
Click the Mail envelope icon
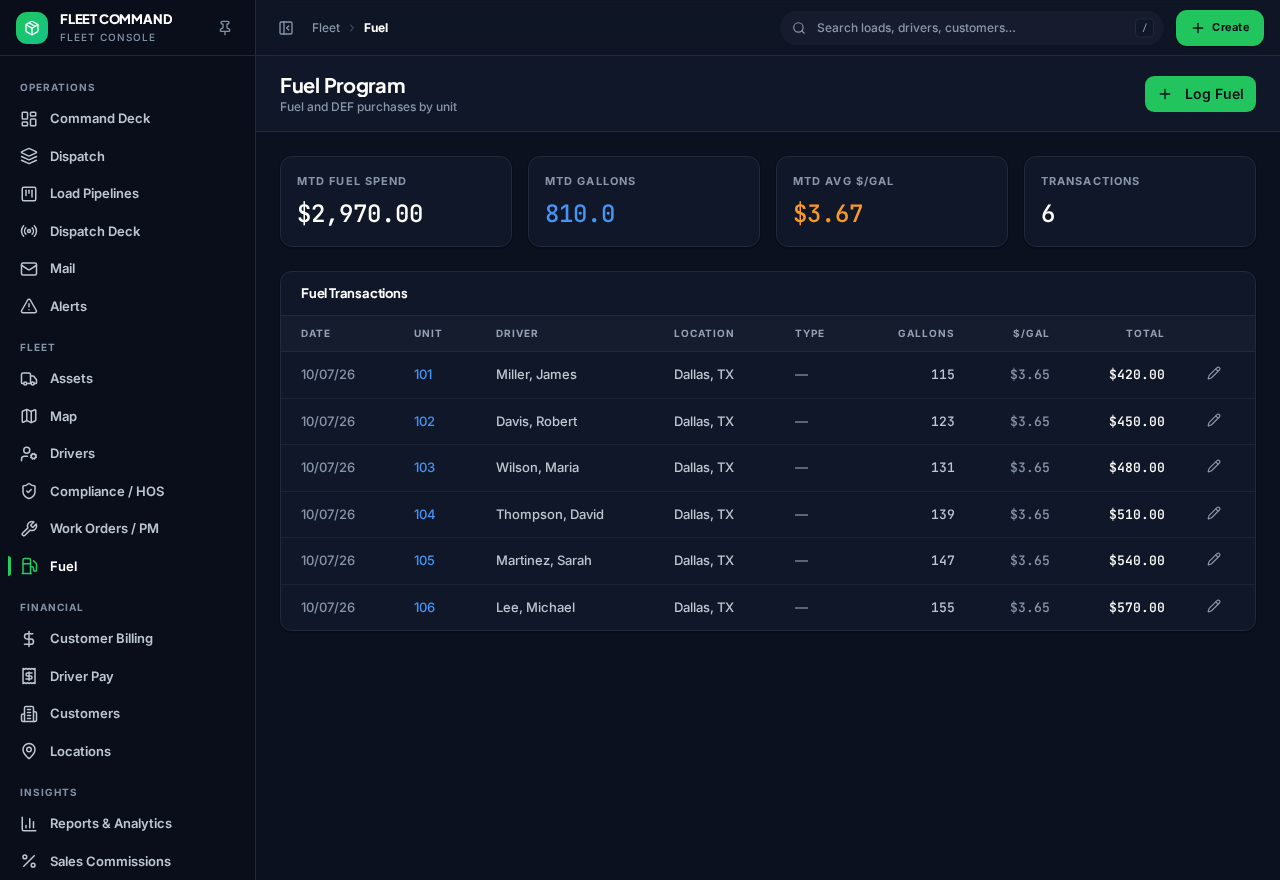tap(29, 269)
